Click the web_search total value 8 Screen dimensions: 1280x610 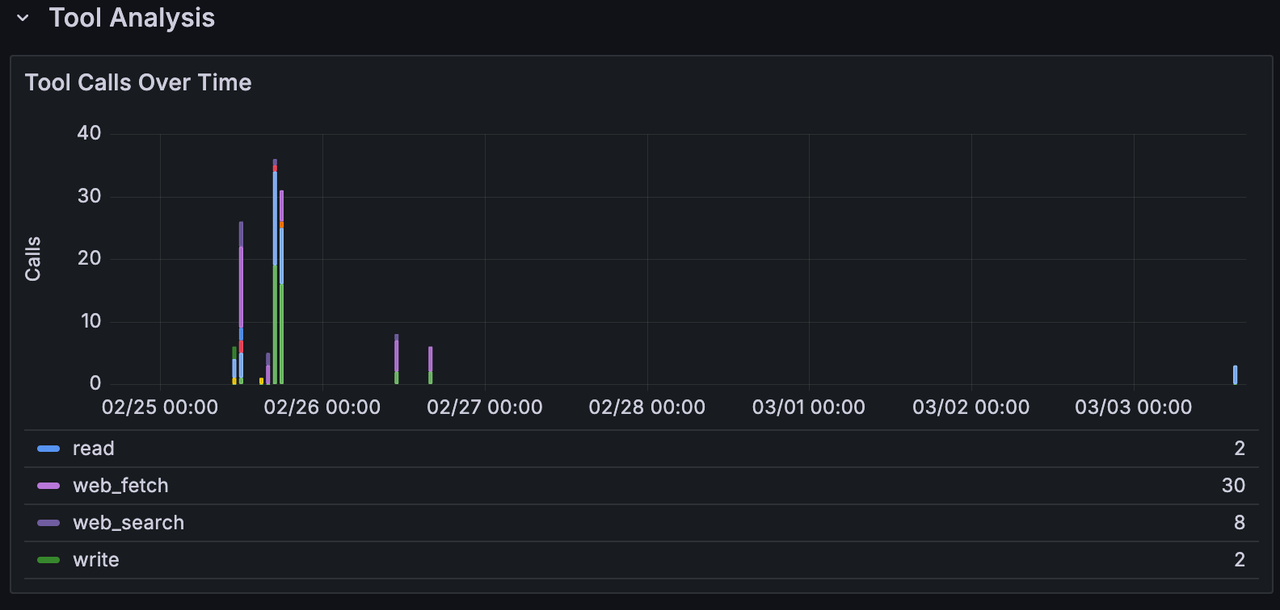pos(1239,523)
